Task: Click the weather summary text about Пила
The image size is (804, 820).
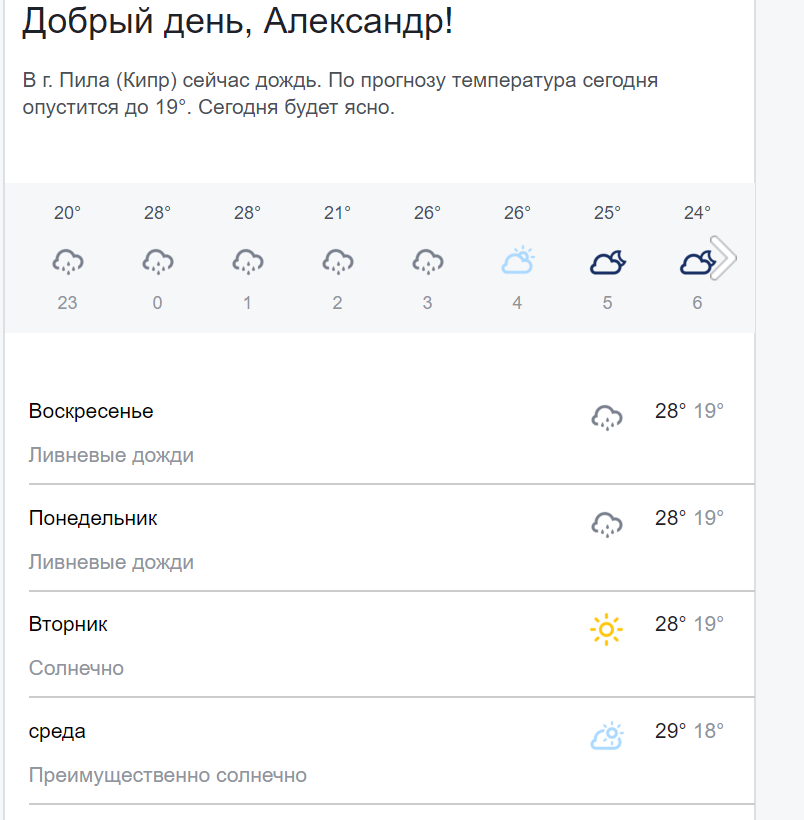Action: pos(340,94)
